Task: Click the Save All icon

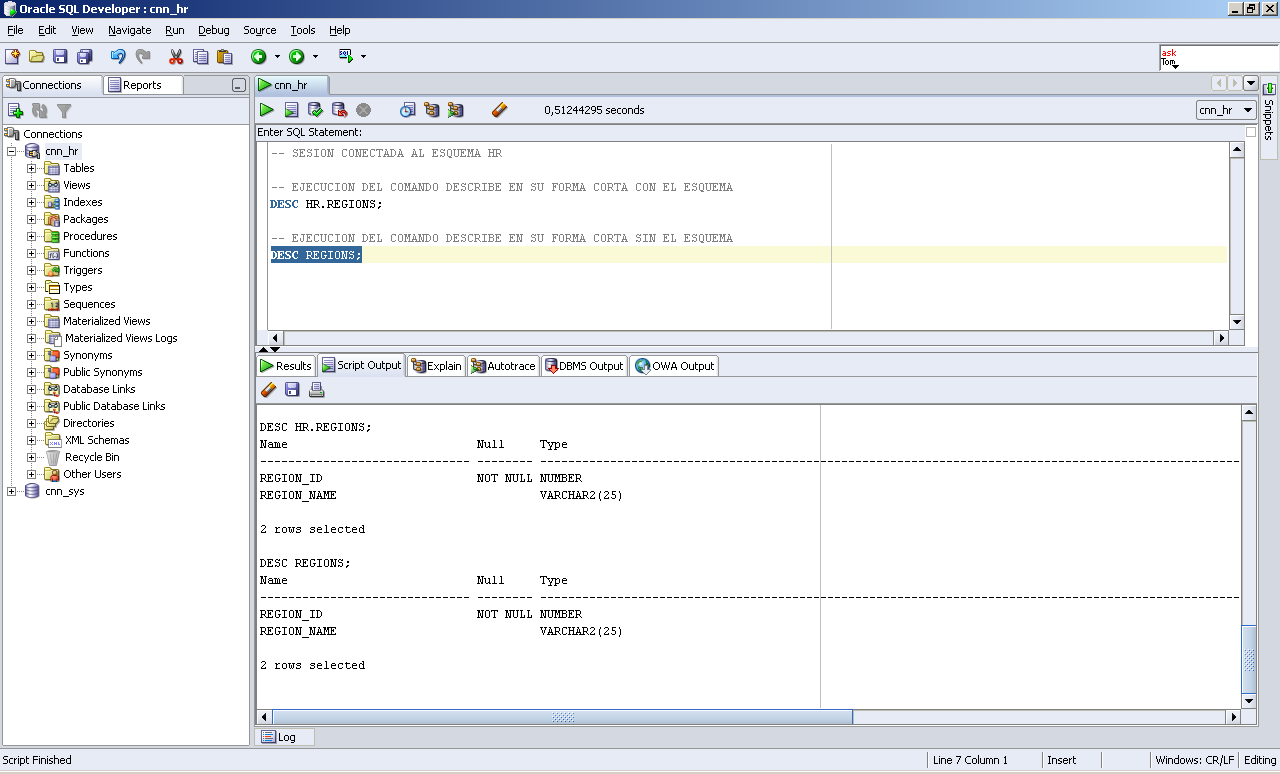Action: (x=85, y=57)
